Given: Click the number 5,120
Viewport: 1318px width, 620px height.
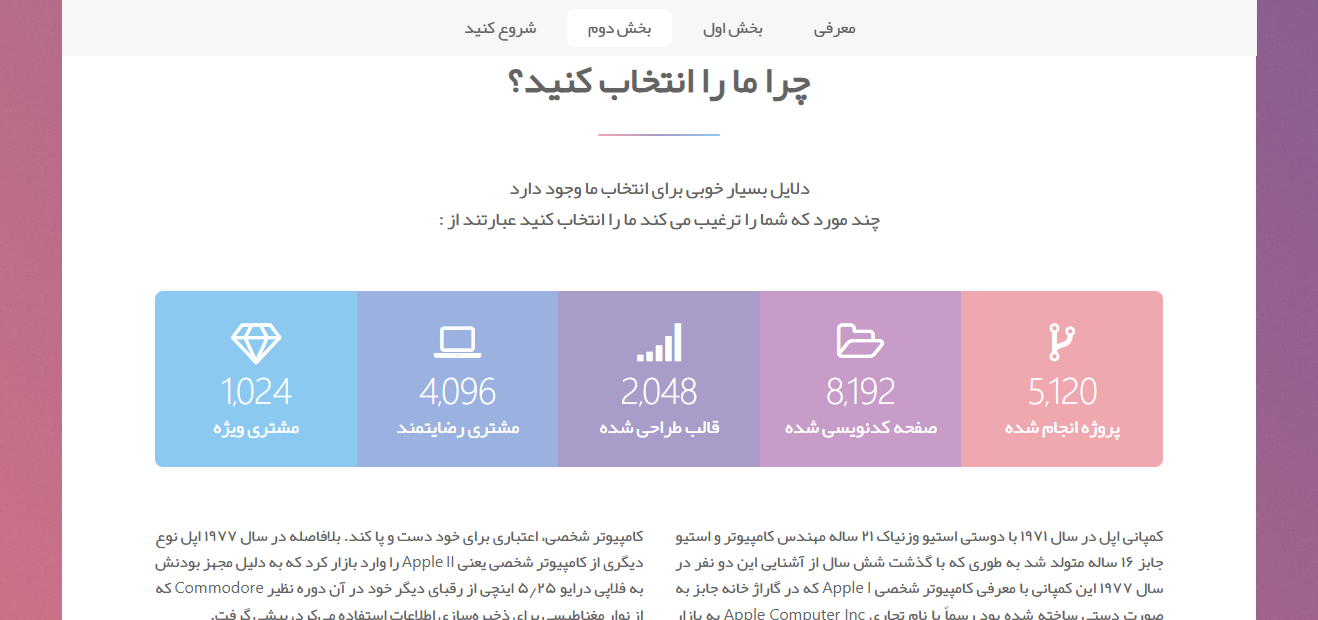Looking at the screenshot, I should click(x=1062, y=391).
